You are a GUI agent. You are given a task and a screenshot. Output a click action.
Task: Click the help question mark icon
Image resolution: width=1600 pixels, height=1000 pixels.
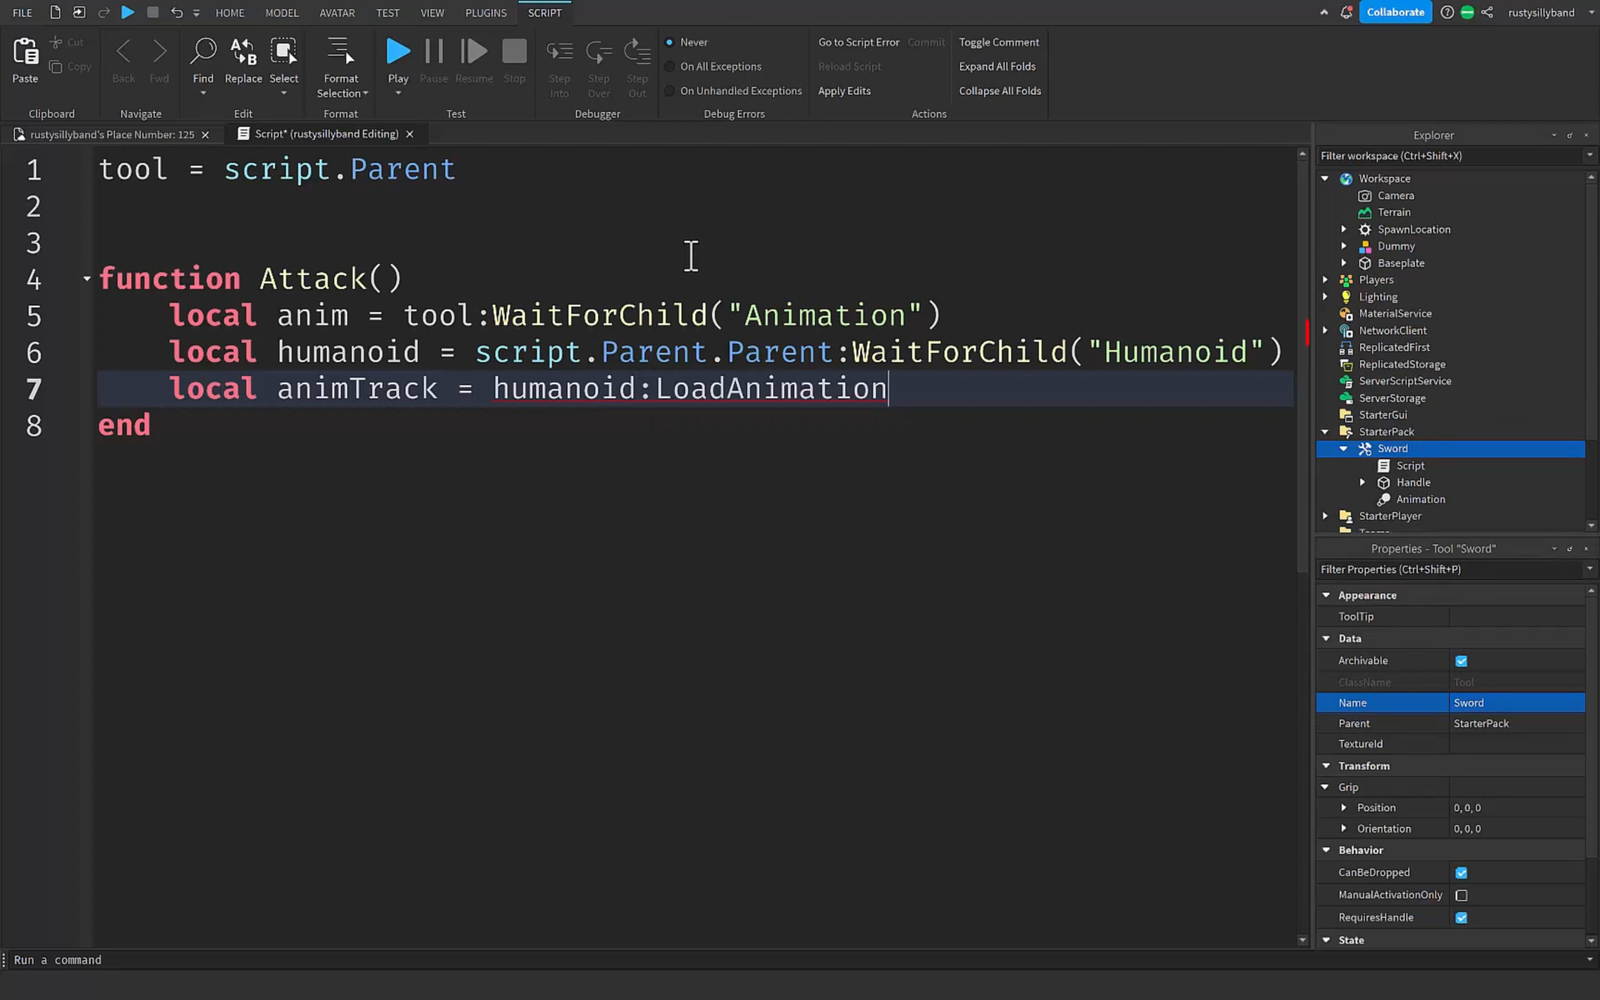tap(1447, 13)
